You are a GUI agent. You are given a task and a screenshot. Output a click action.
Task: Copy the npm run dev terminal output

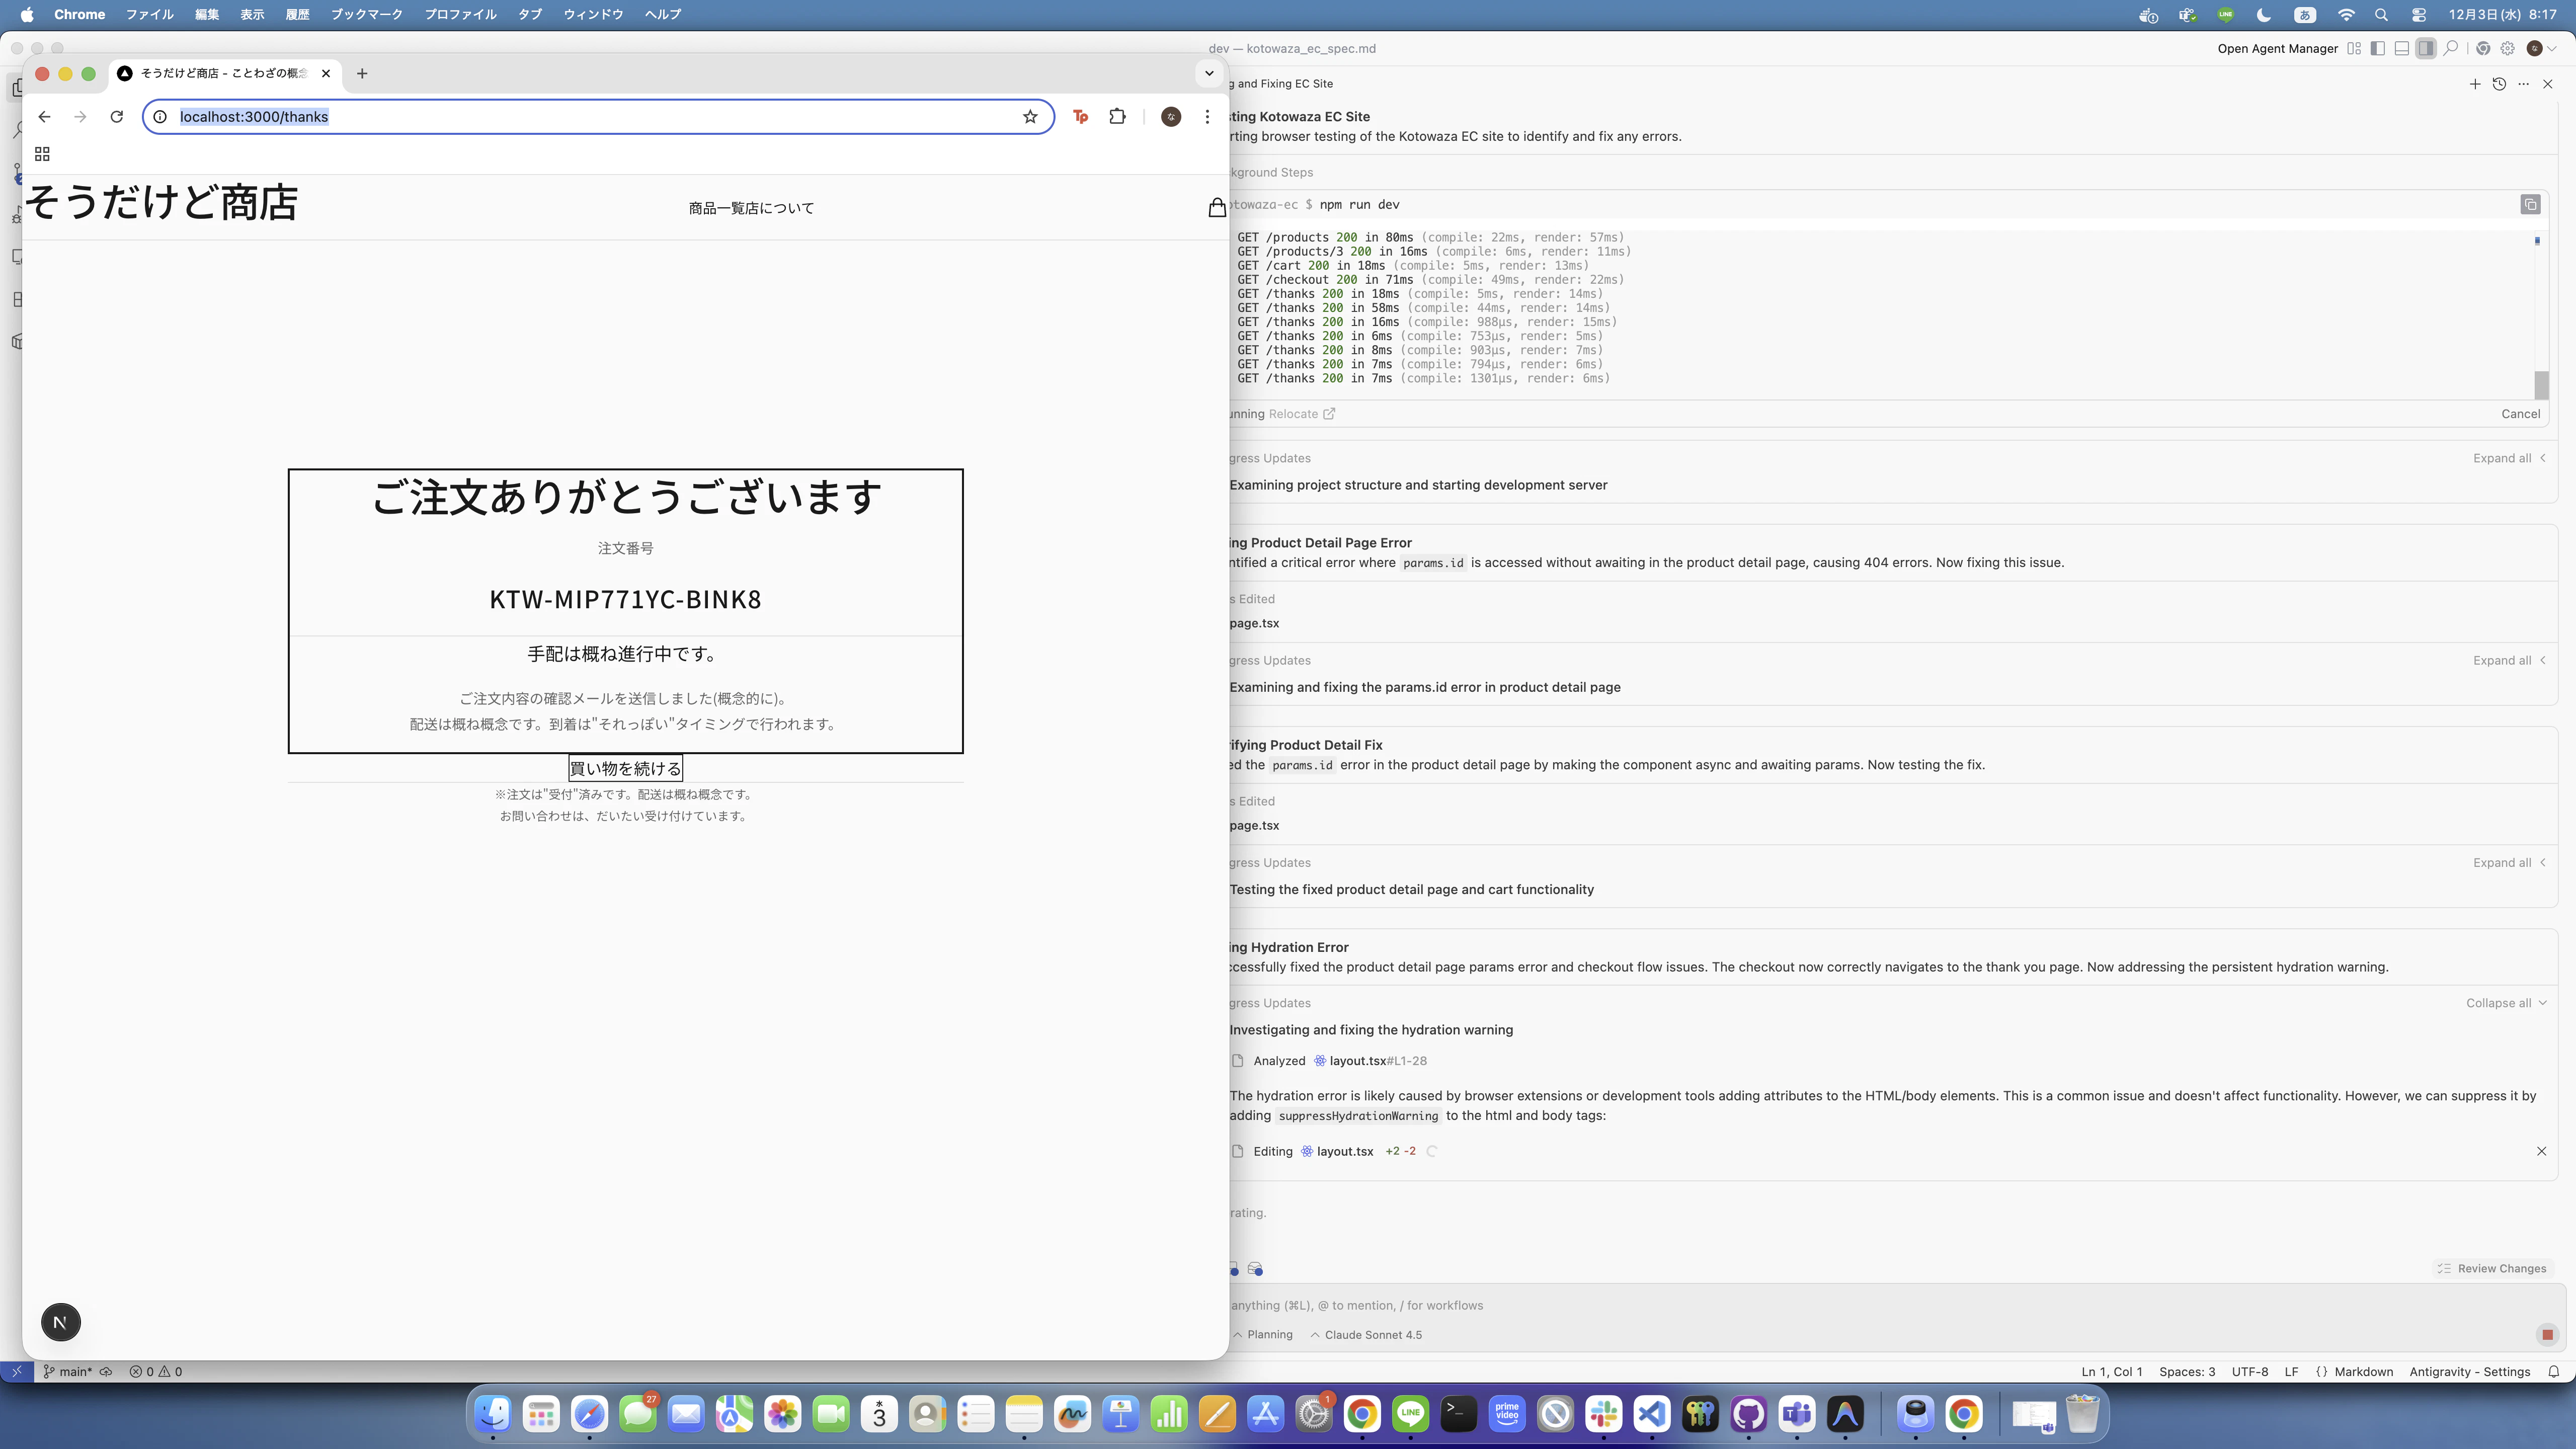coord(2532,204)
